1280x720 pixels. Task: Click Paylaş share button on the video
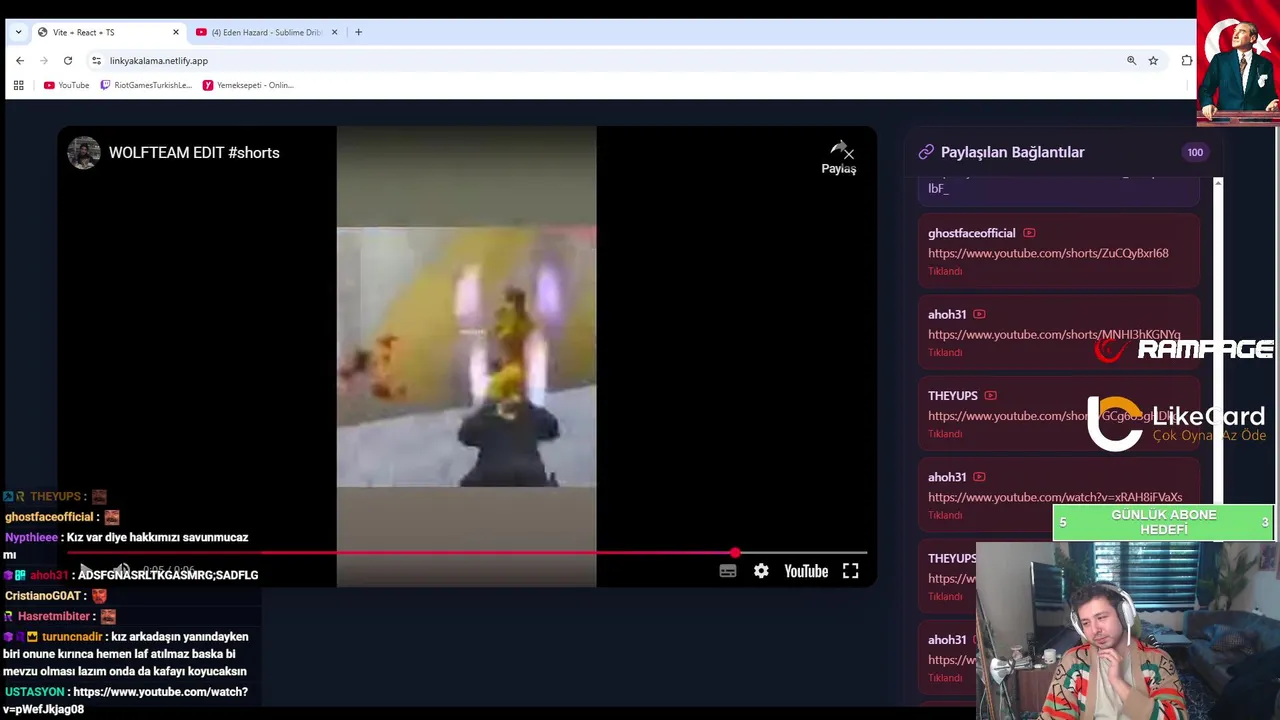point(838,158)
